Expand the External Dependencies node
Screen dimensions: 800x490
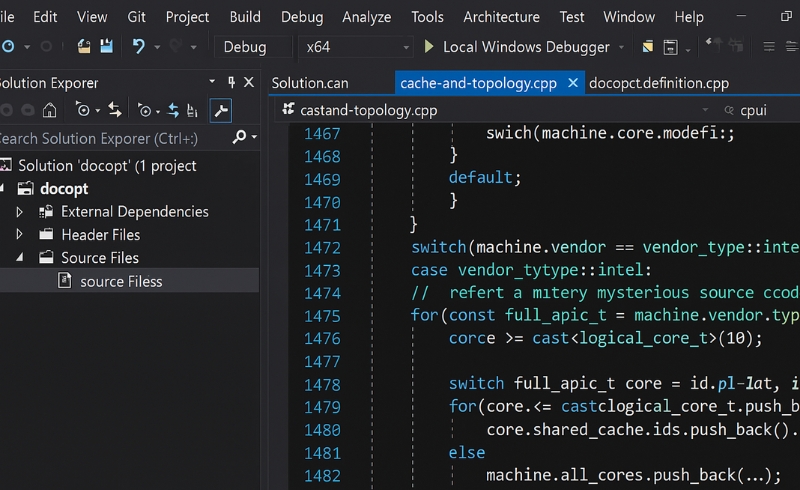pyautogui.click(x=19, y=211)
